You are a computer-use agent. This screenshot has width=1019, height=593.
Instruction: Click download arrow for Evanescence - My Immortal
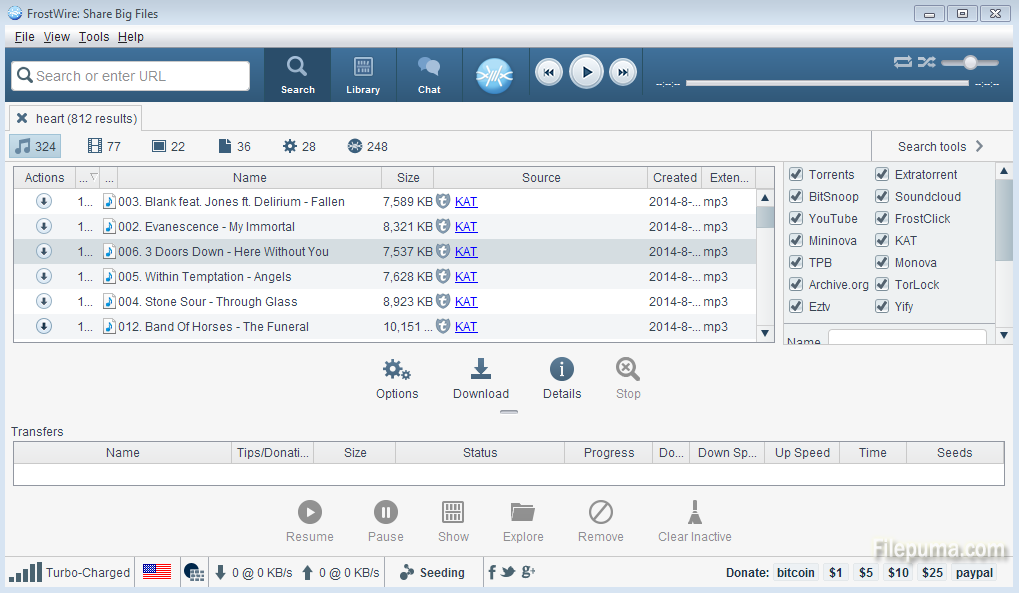pos(44,226)
